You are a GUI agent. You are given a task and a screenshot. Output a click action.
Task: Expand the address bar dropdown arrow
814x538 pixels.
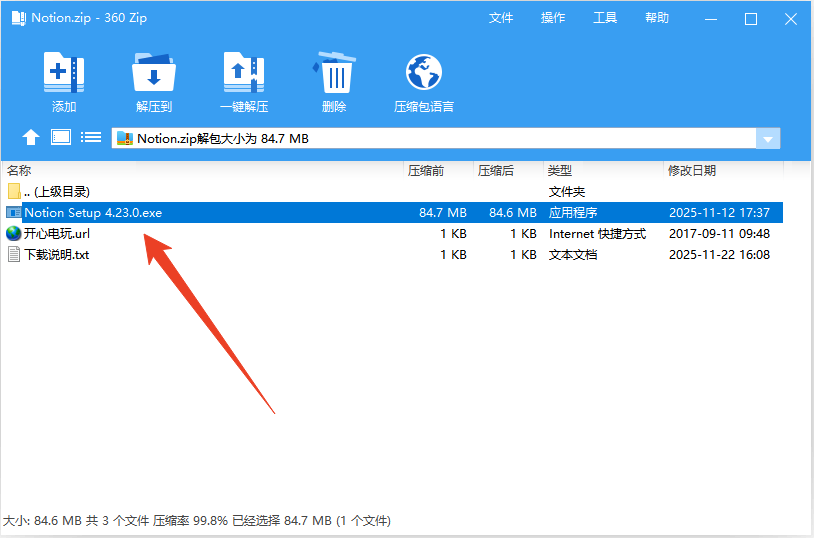pos(768,139)
